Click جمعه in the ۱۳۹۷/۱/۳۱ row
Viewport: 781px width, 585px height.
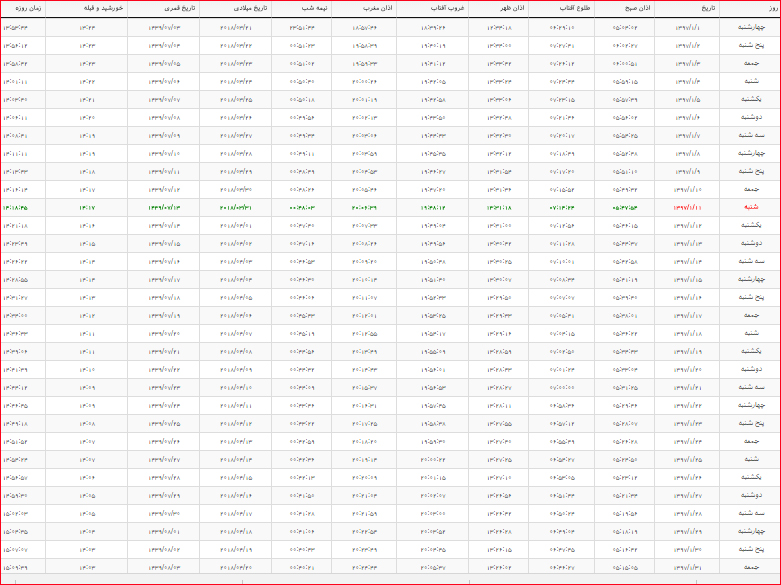click(x=751, y=567)
